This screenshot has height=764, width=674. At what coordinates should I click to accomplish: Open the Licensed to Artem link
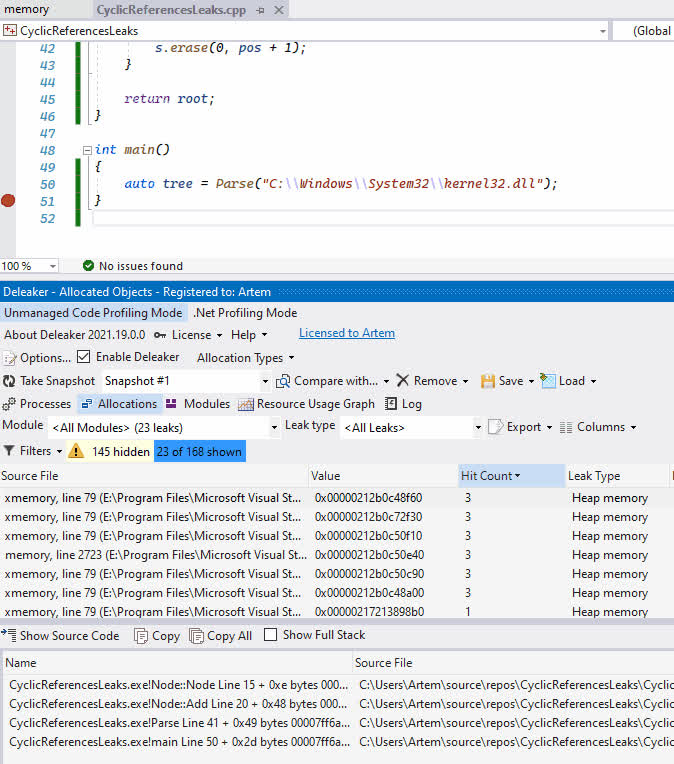click(x=346, y=333)
